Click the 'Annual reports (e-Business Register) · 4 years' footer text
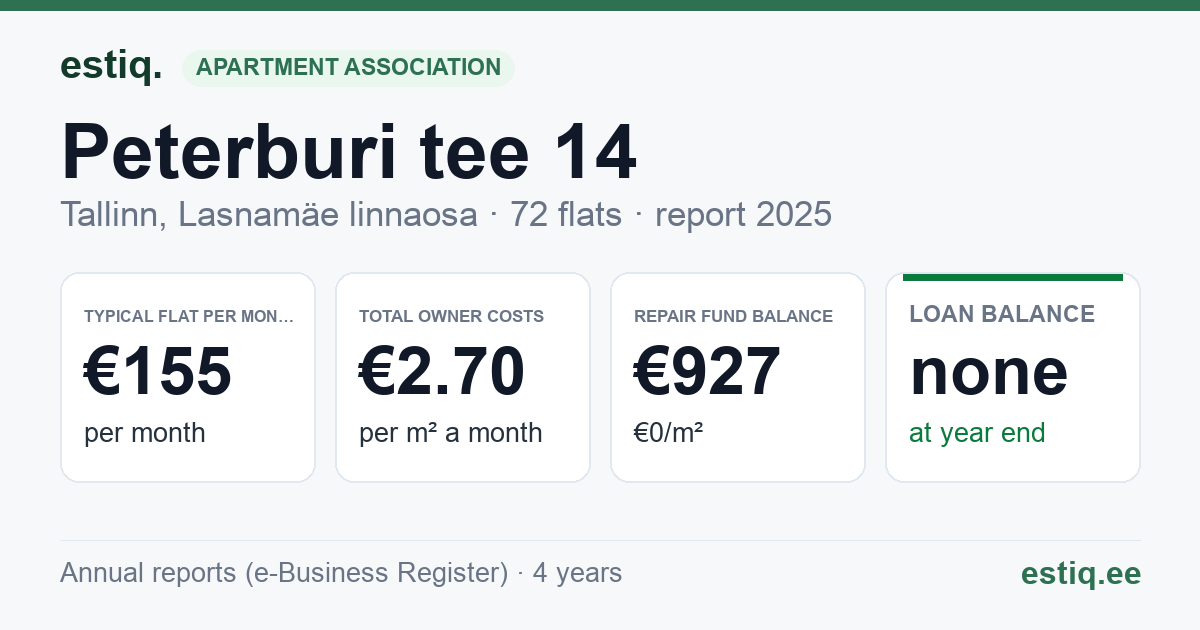 [x=341, y=573]
